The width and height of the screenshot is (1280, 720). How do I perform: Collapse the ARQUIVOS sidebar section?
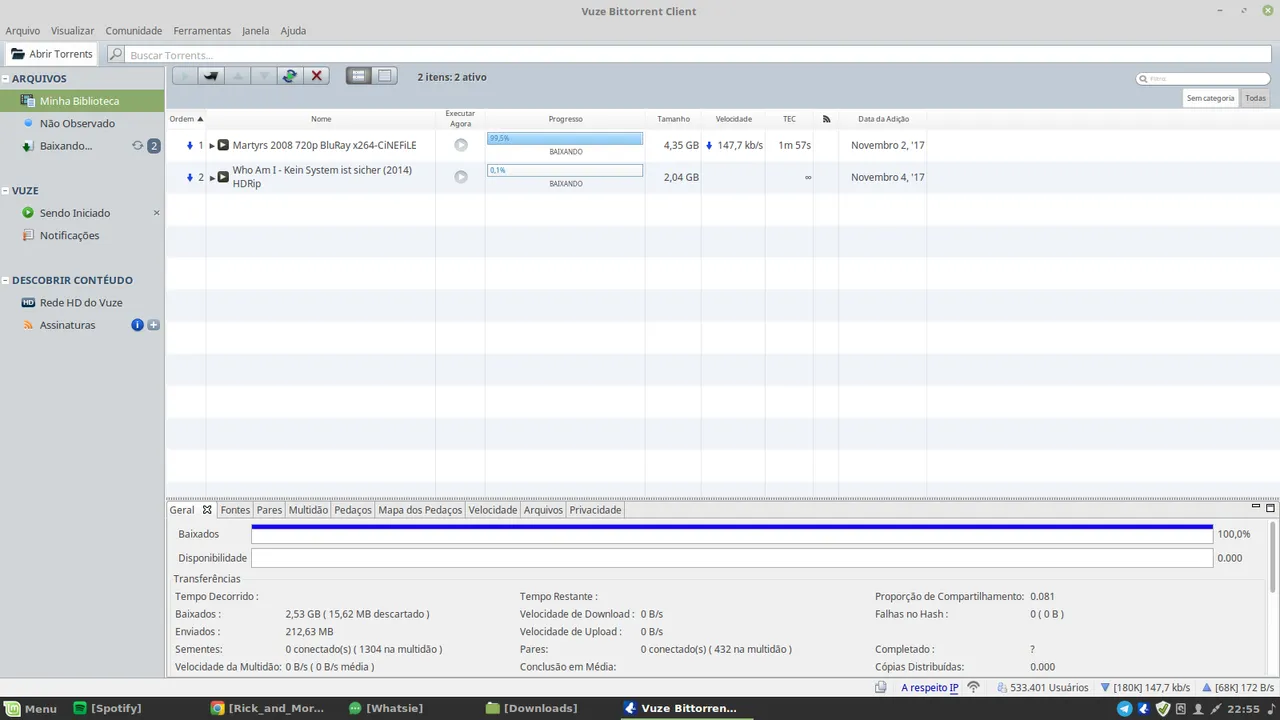tap(5, 79)
